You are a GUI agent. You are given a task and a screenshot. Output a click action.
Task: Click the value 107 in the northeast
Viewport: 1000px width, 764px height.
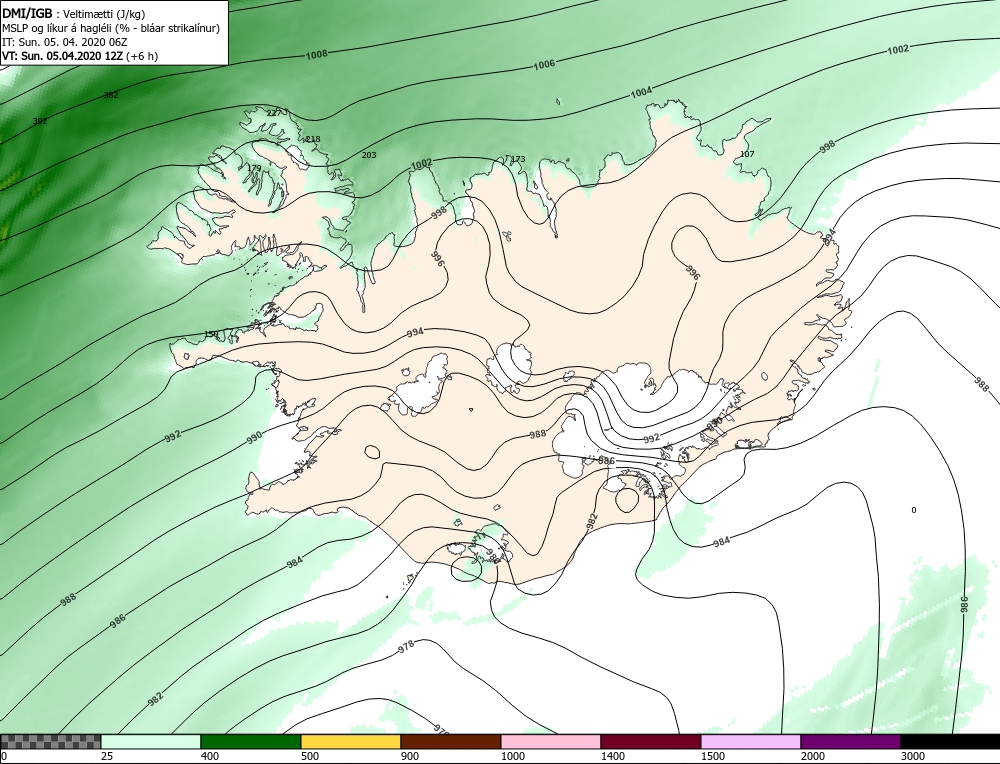point(747,154)
